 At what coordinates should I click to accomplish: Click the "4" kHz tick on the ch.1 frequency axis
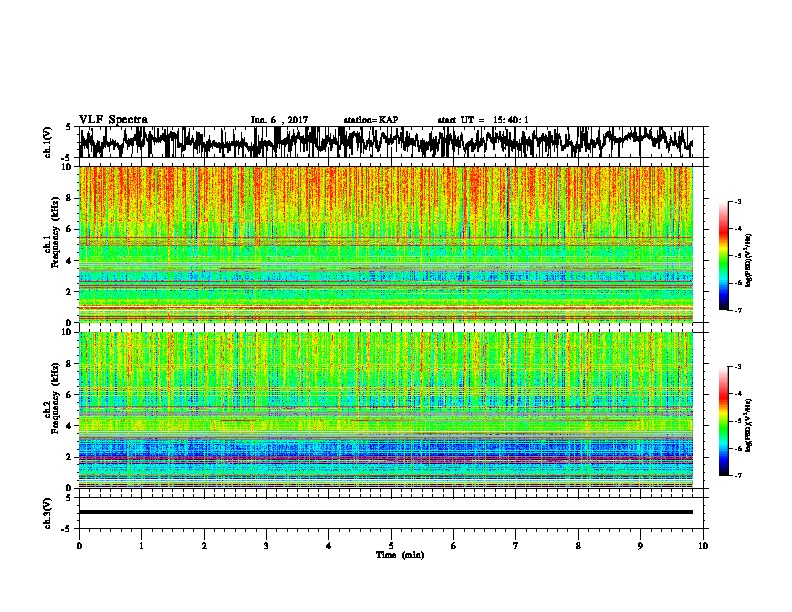71,261
